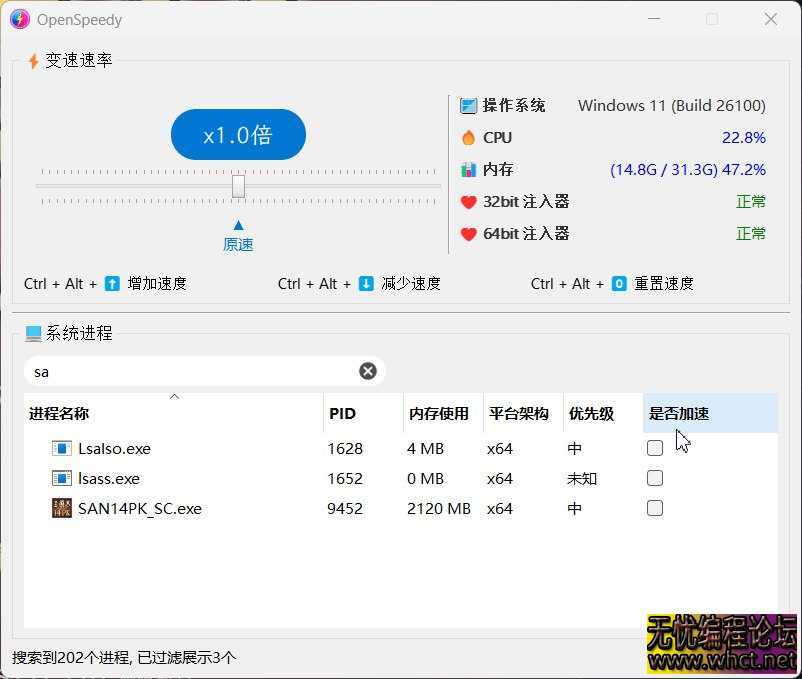Image resolution: width=802 pixels, height=679 pixels.
Task: Click the flame icon beside CPU
Action: point(467,137)
